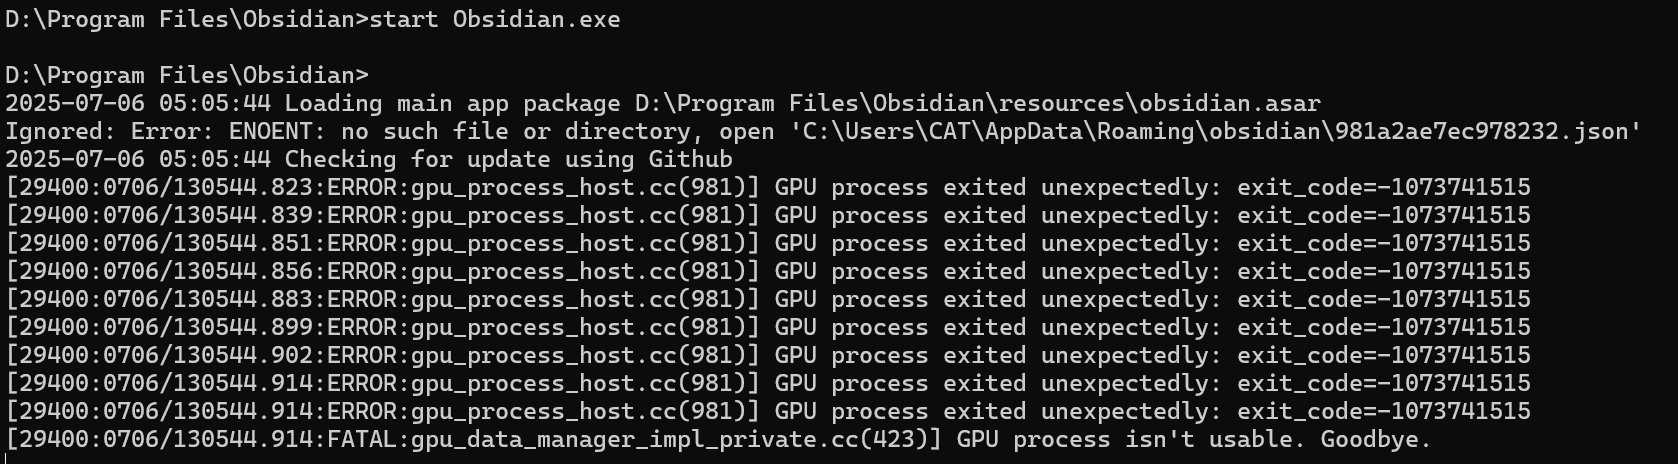
Task: Click the 130544.851 GPU error line
Action: tap(768, 243)
